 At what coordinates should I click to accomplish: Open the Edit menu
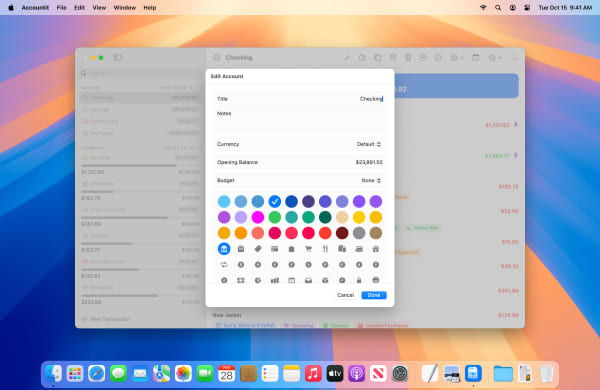80,7
